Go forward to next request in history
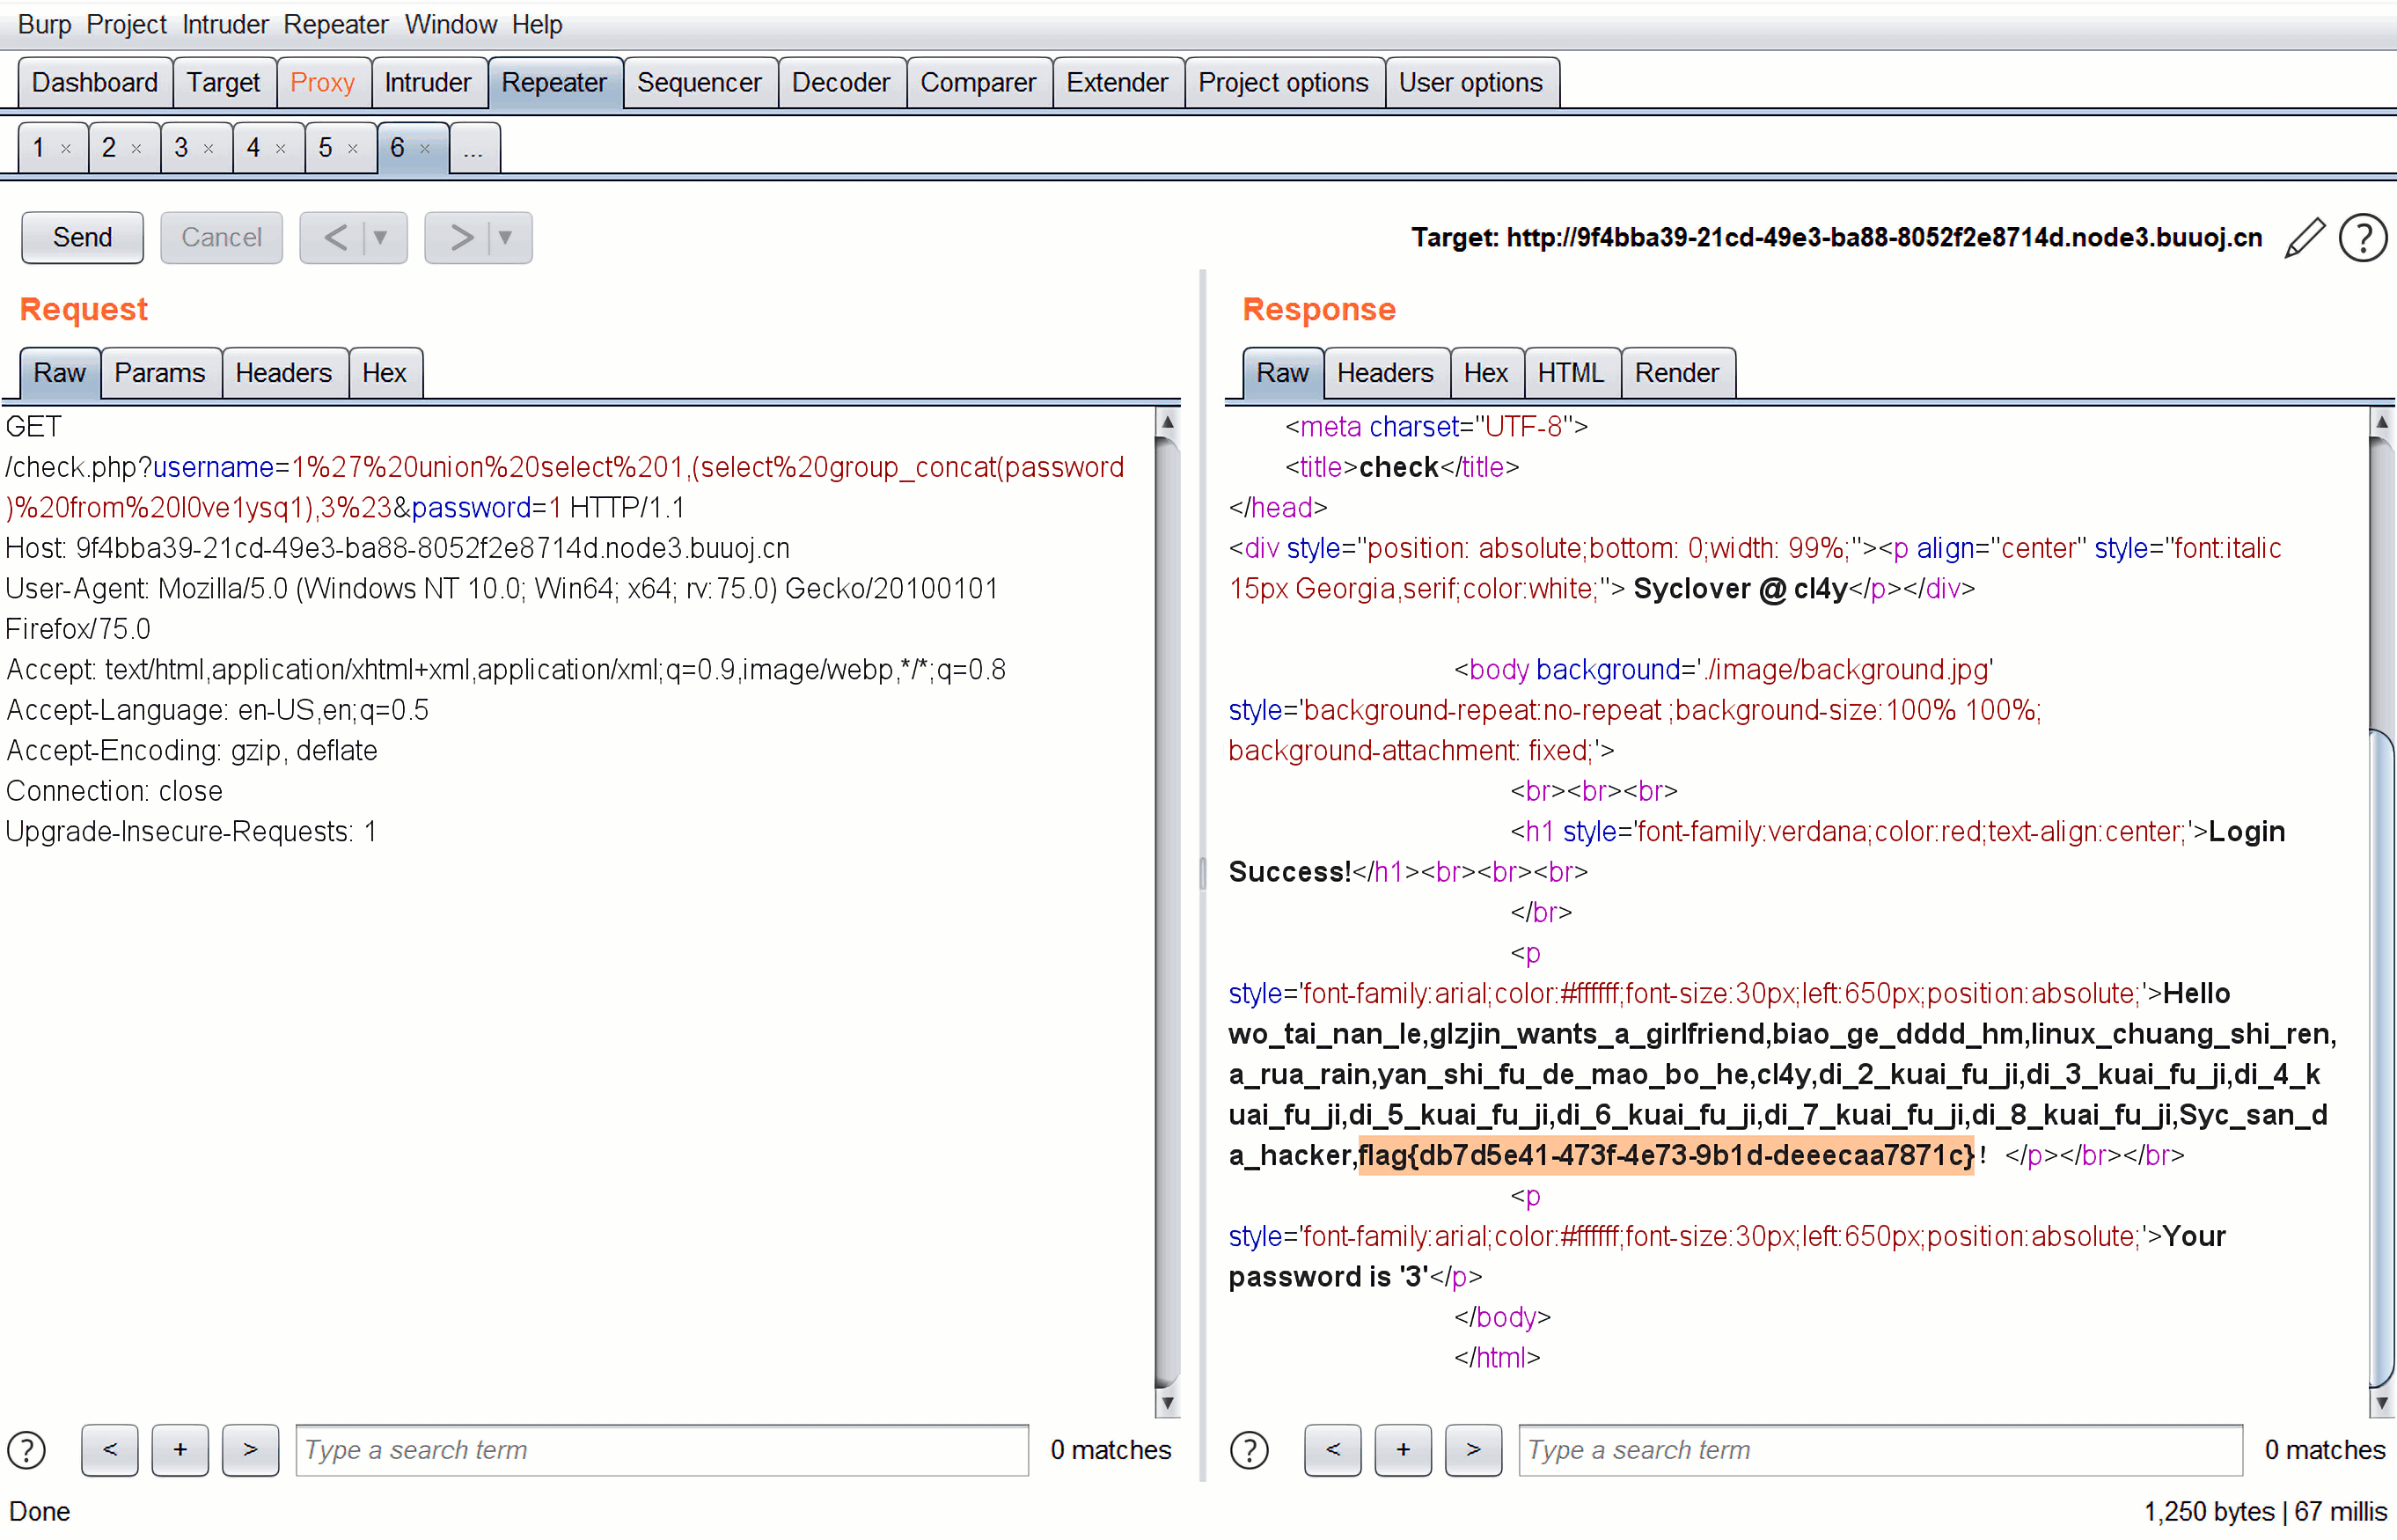Image resolution: width=2397 pixels, height=1540 pixels. coord(461,238)
